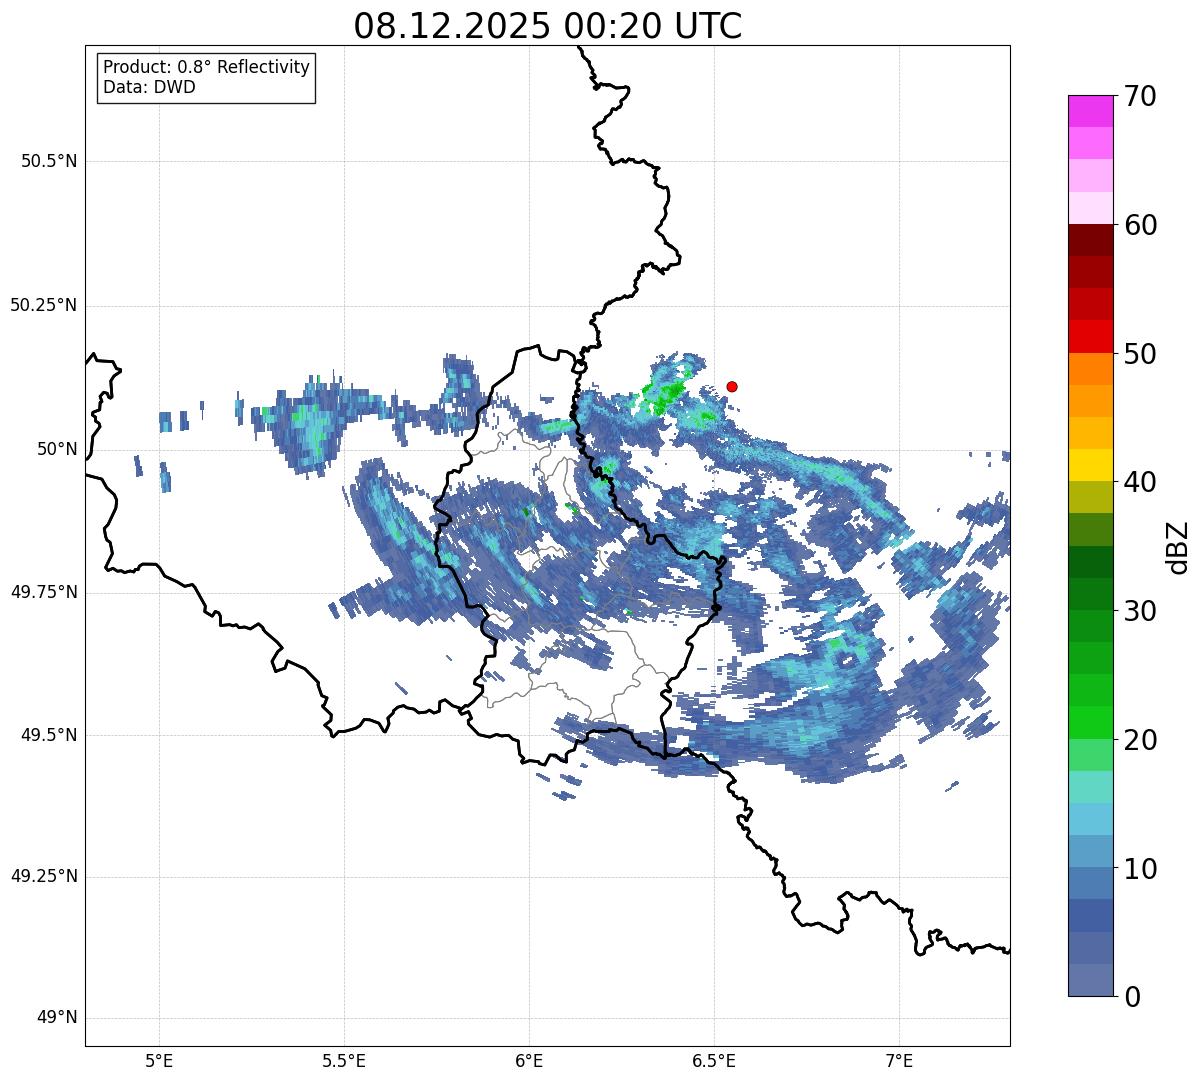Click the colorbar tick label 70
The width and height of the screenshot is (1202, 1081).
(1141, 96)
